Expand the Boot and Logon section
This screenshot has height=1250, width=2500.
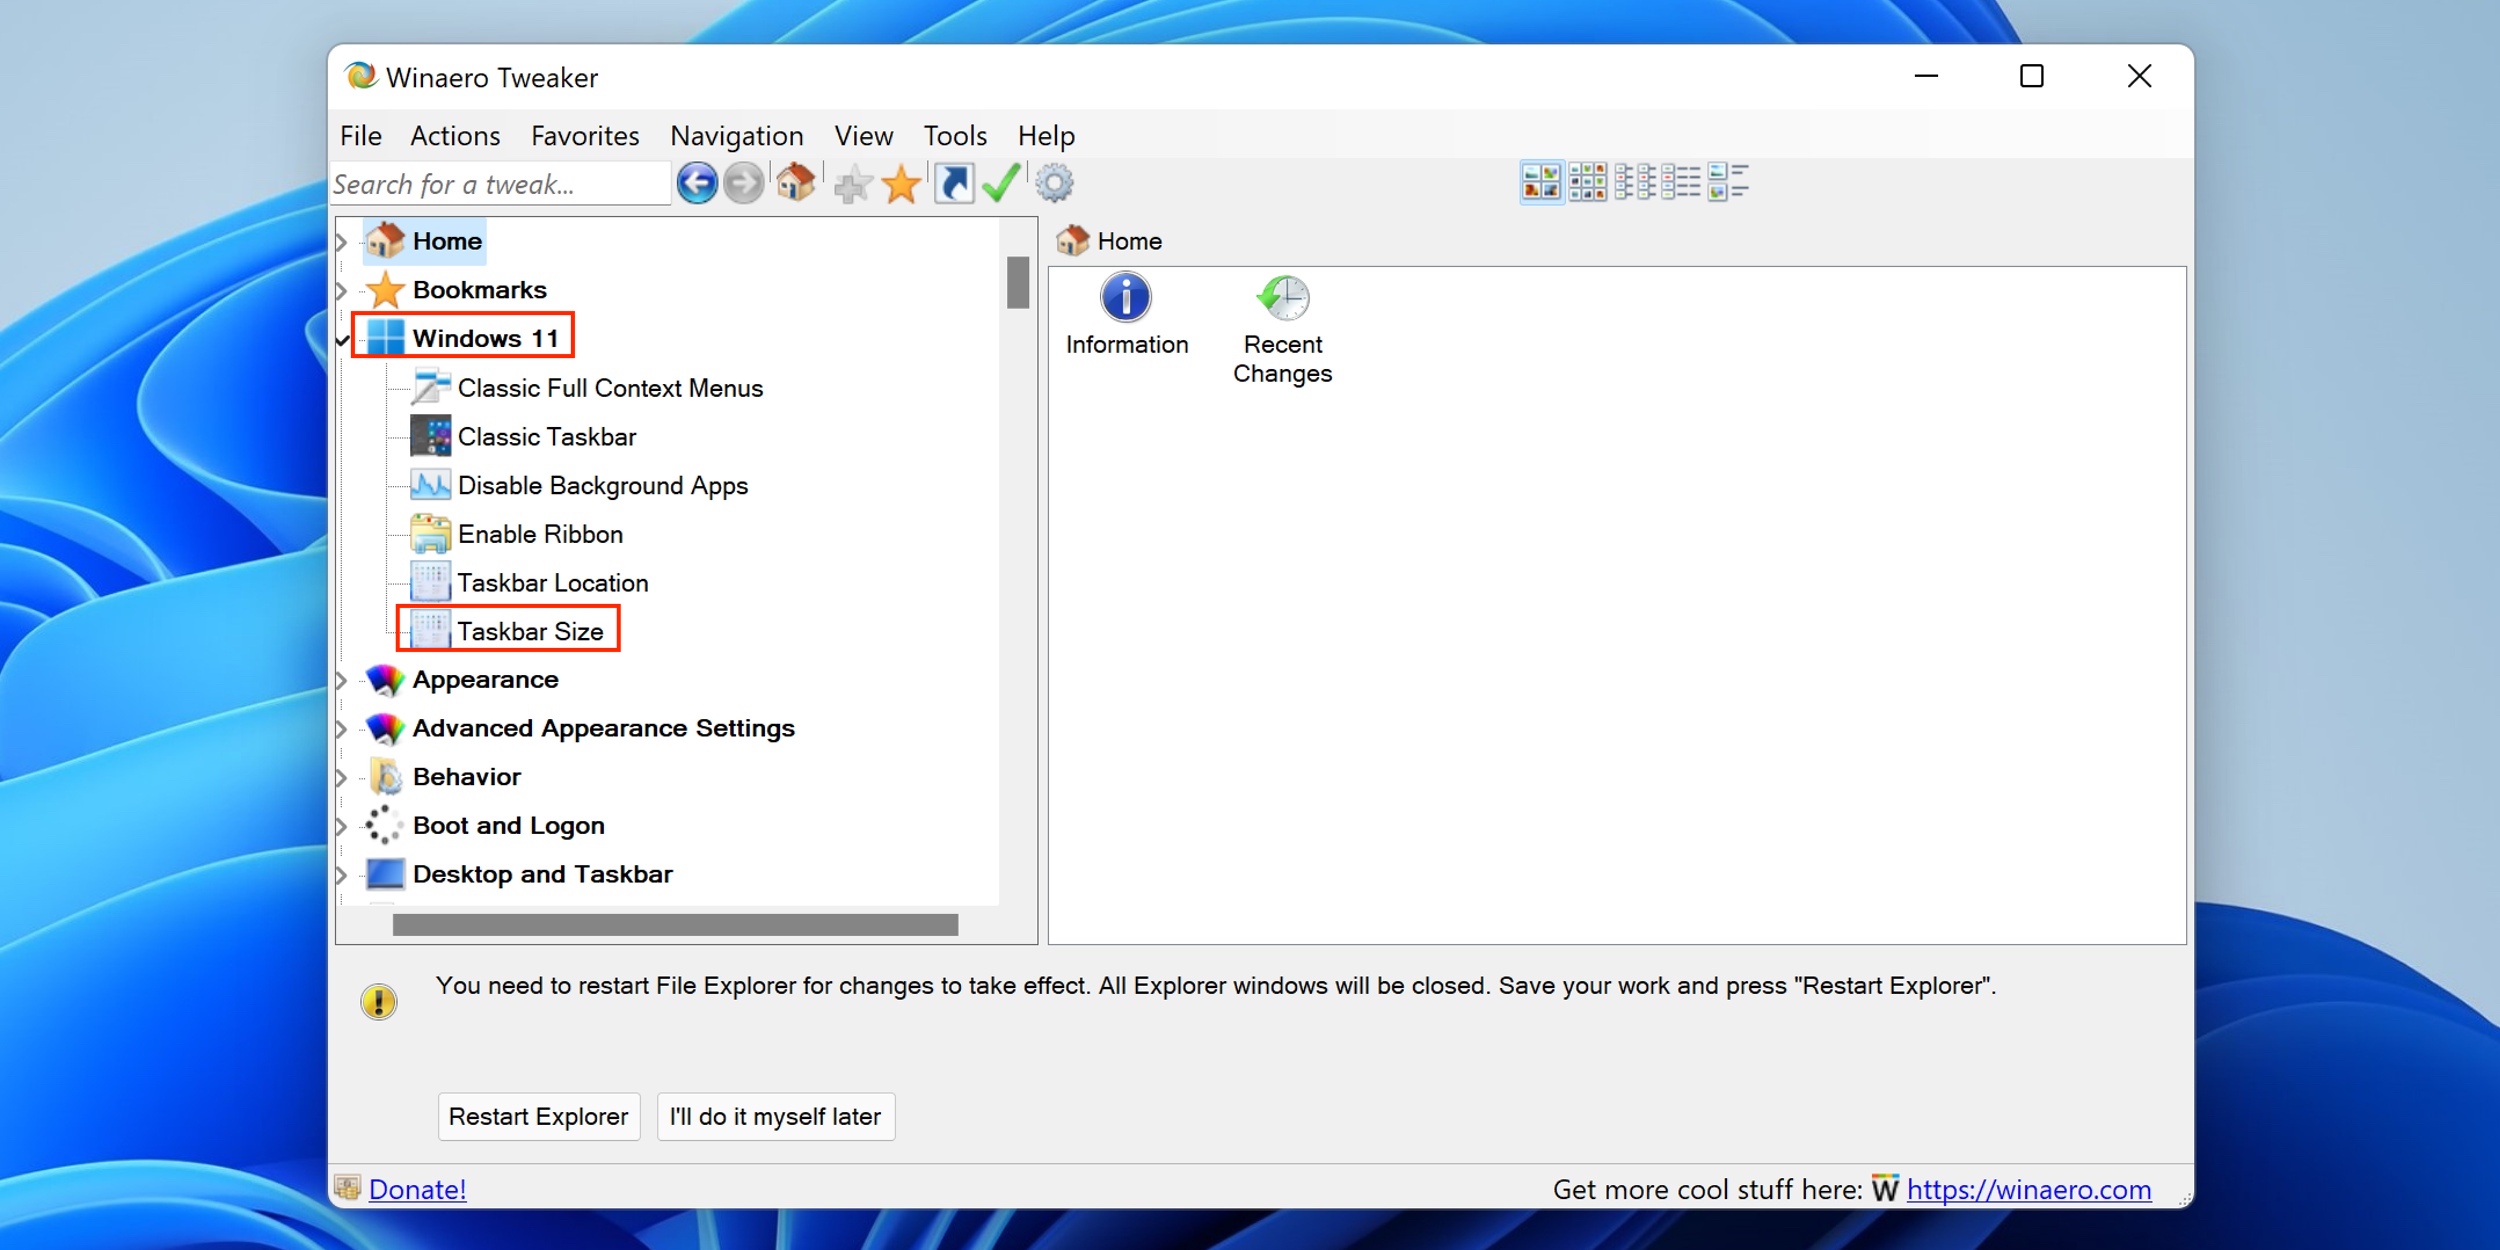tap(348, 824)
